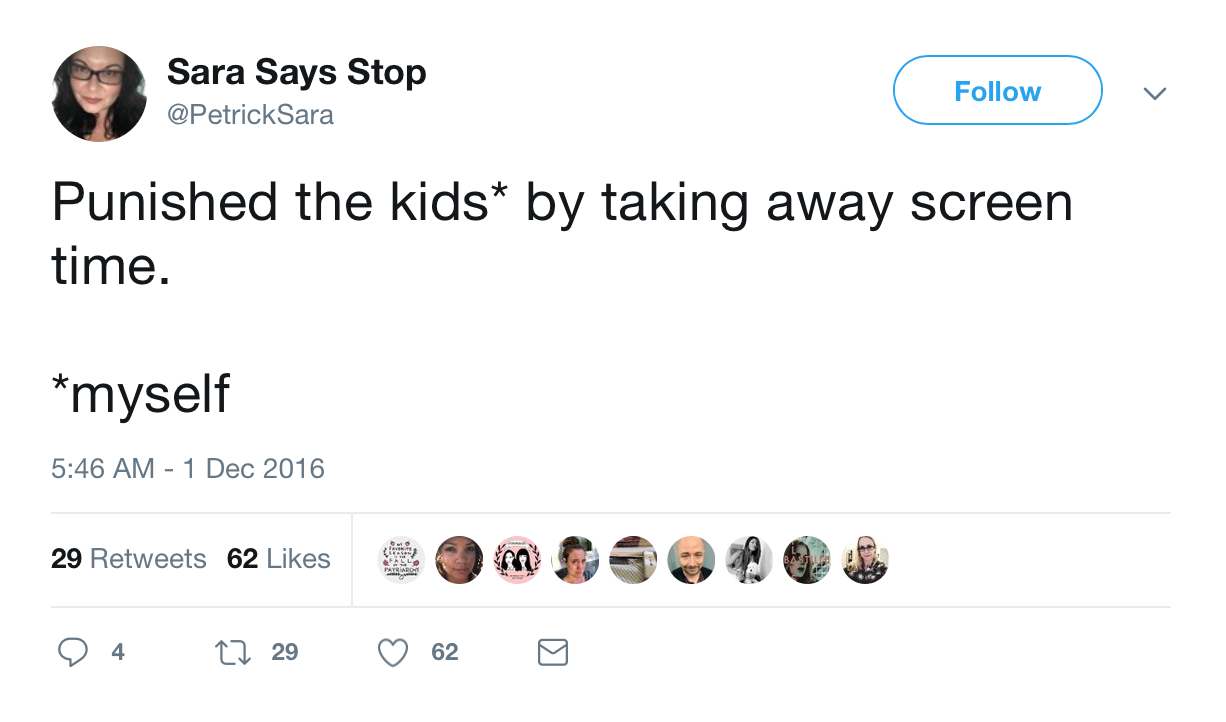Click the liker avatar holding a rabbit
Viewport: 1226px width, 722px height.
tap(749, 560)
